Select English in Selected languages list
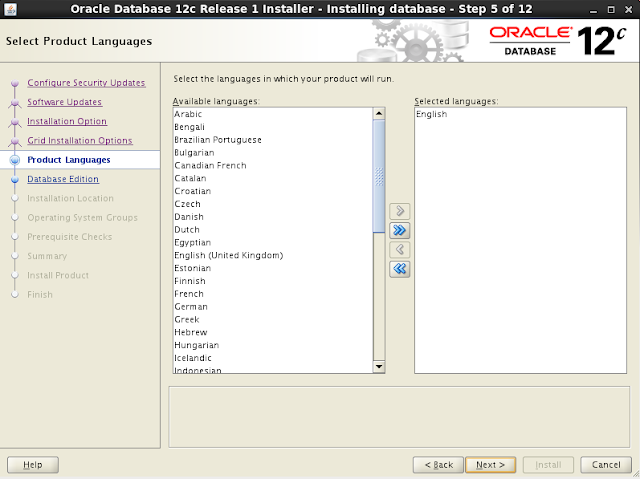 [x=520, y=114]
